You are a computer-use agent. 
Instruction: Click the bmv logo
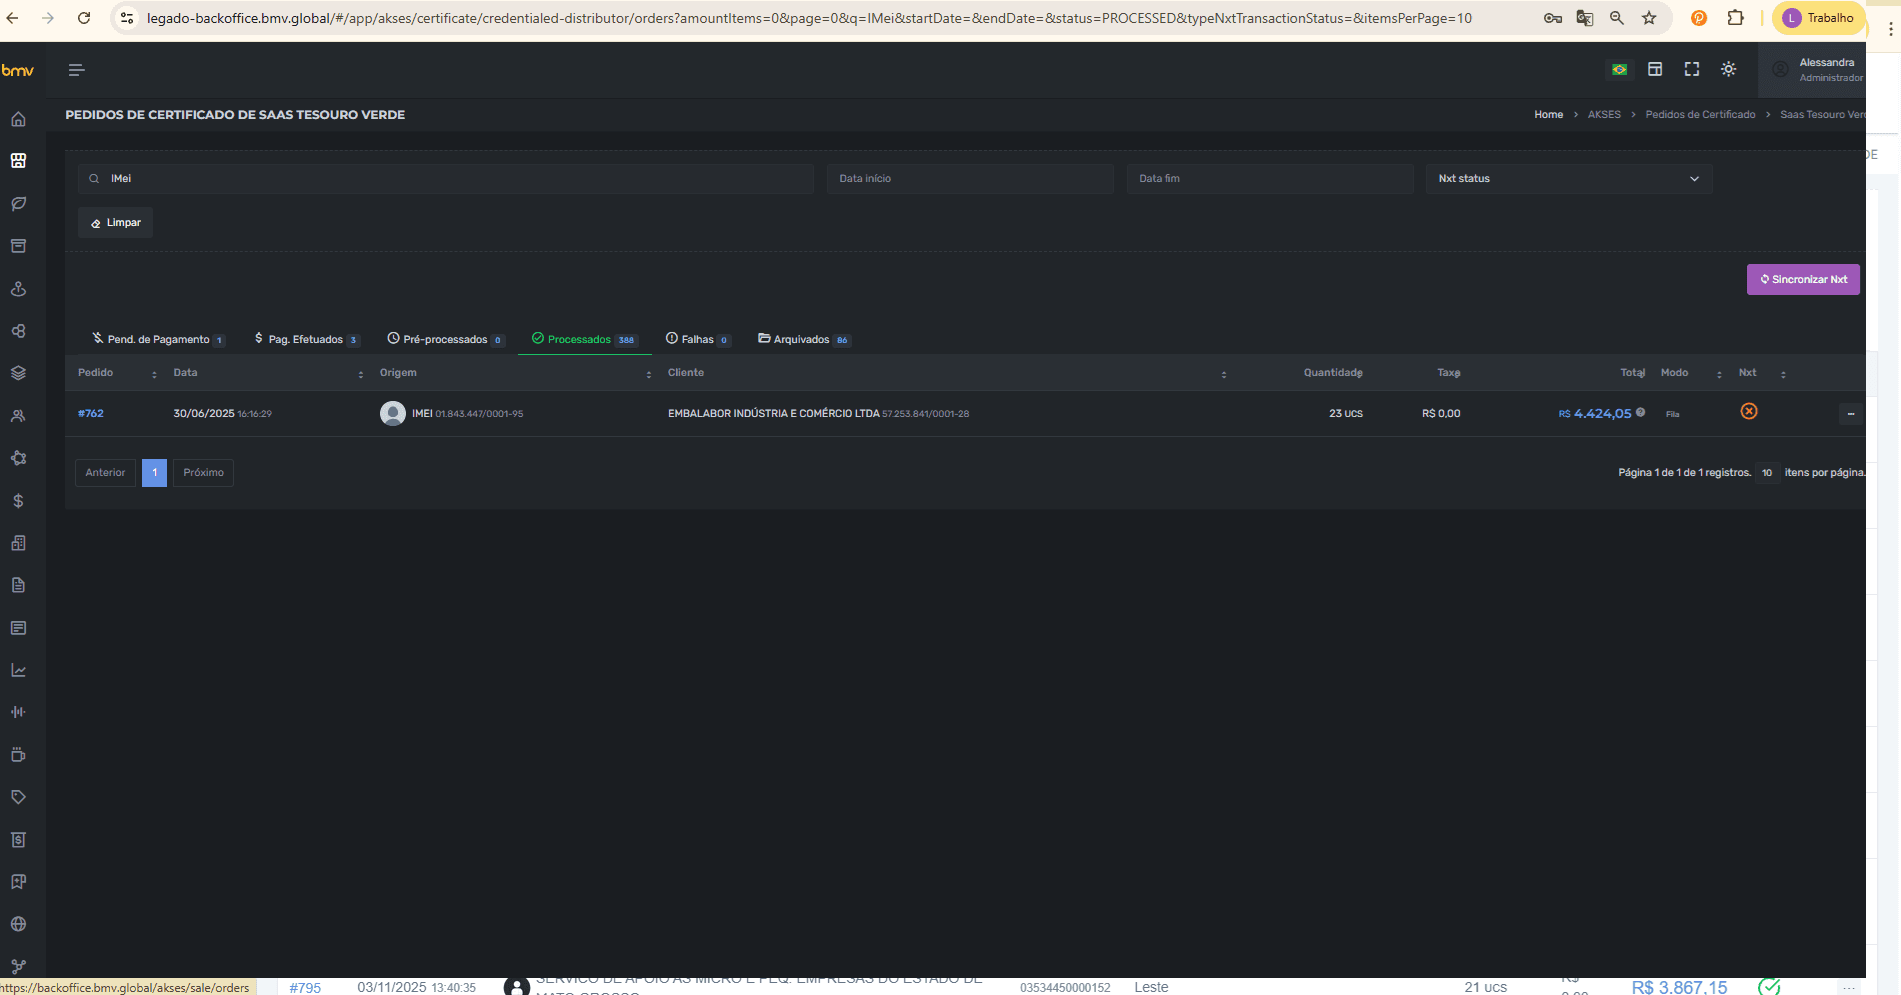point(18,70)
